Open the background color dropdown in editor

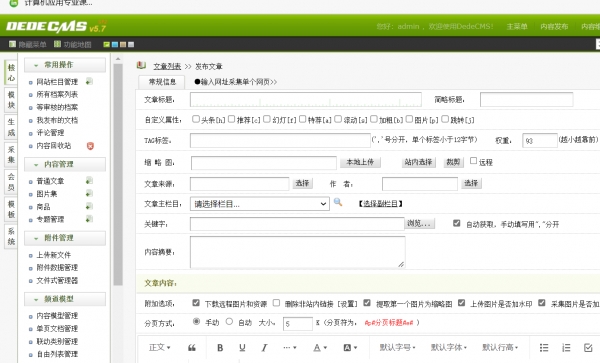pyautogui.click(x=350, y=347)
